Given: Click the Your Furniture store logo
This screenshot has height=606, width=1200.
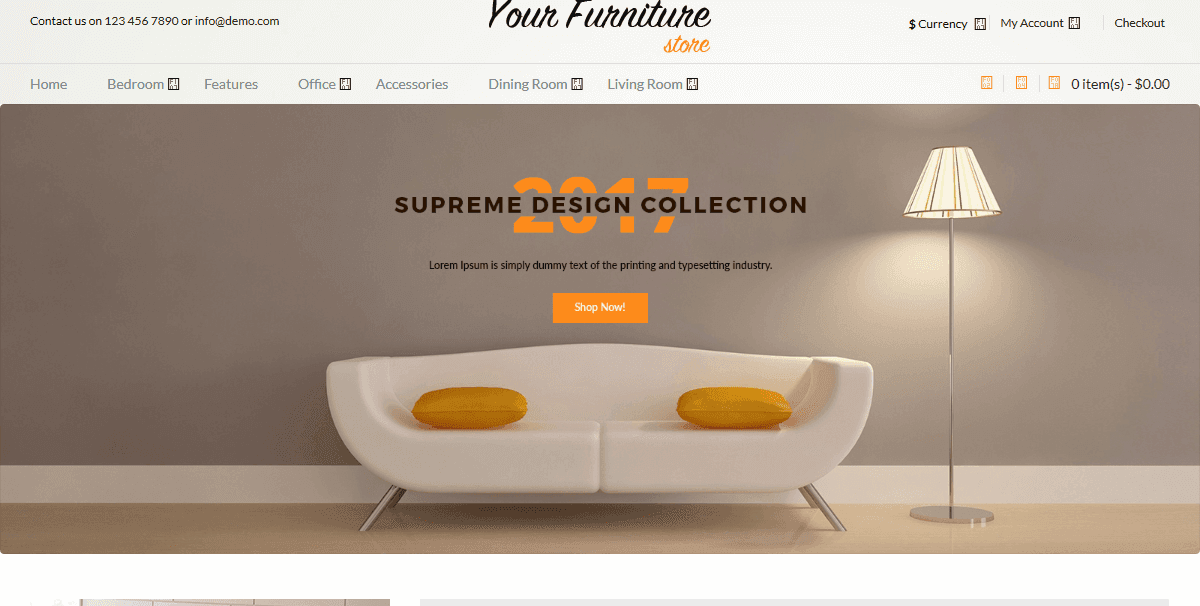Looking at the screenshot, I should (x=600, y=25).
